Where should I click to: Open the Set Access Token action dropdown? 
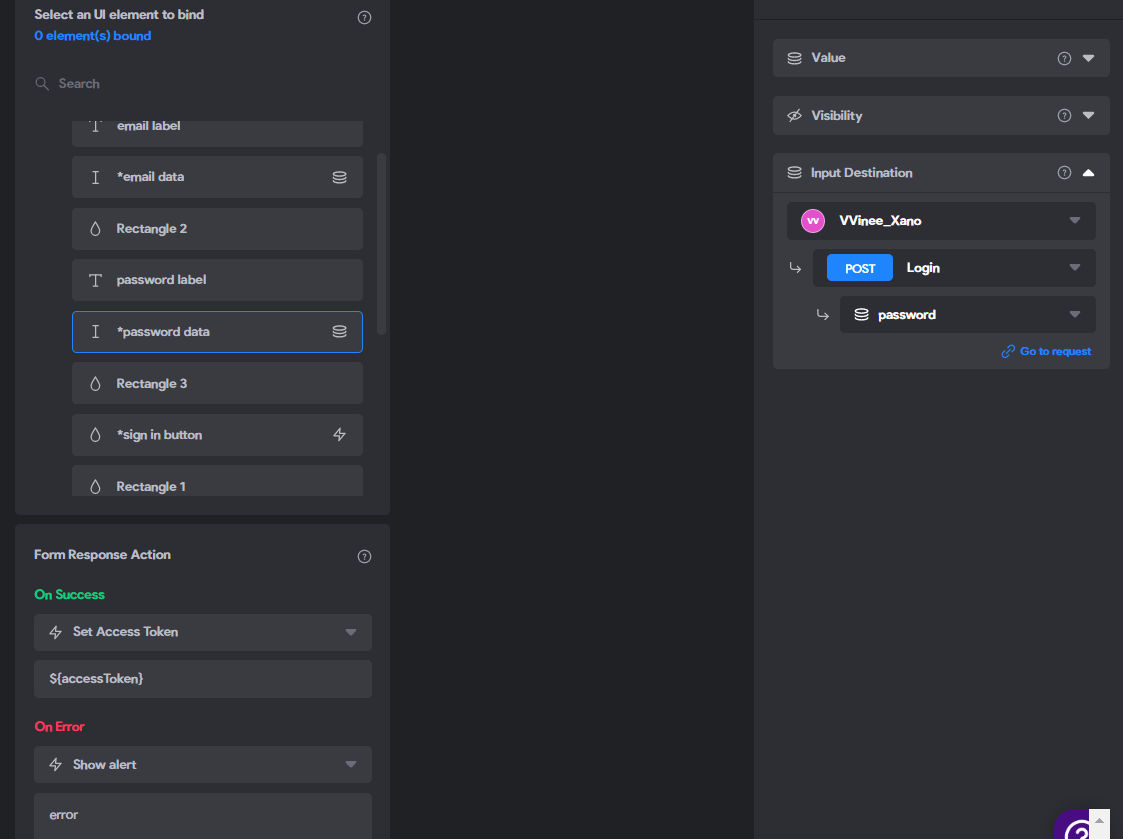[x=203, y=632]
